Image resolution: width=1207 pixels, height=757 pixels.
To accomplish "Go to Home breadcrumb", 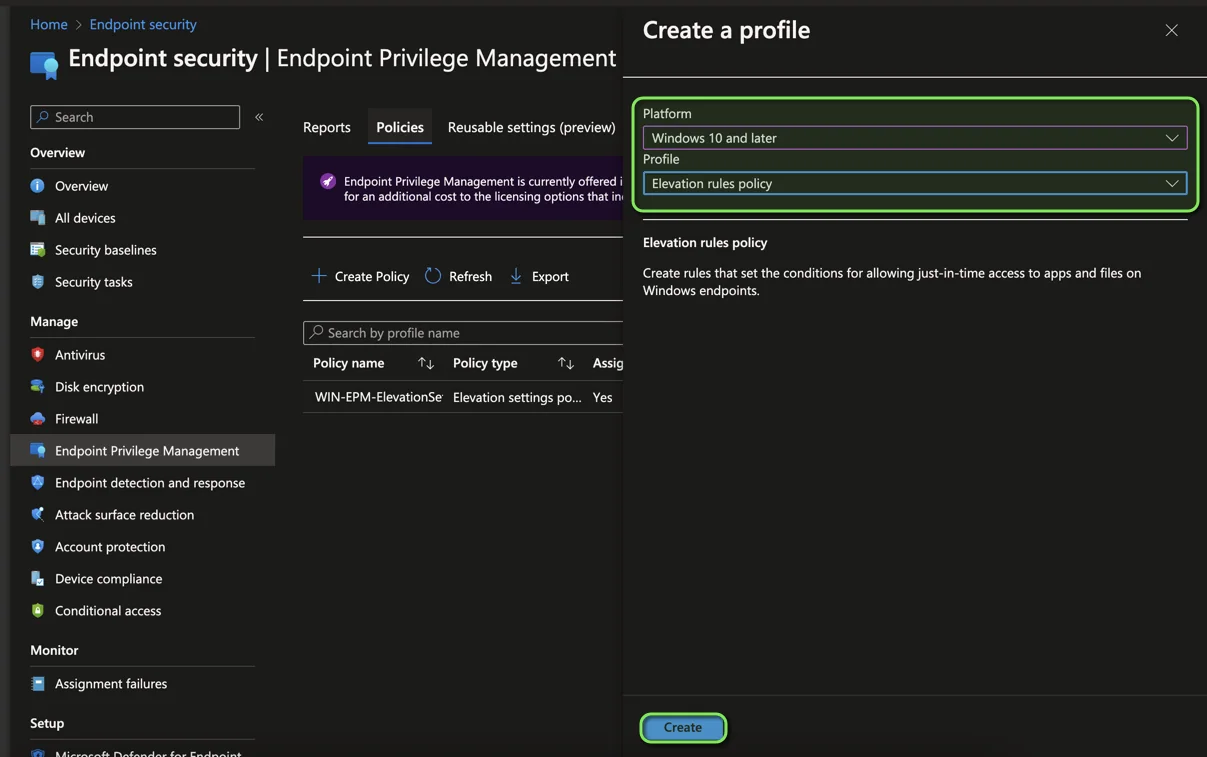I will pos(49,24).
